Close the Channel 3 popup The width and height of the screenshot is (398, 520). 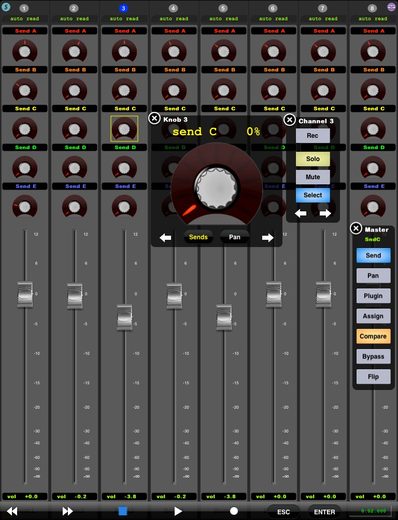(290, 120)
